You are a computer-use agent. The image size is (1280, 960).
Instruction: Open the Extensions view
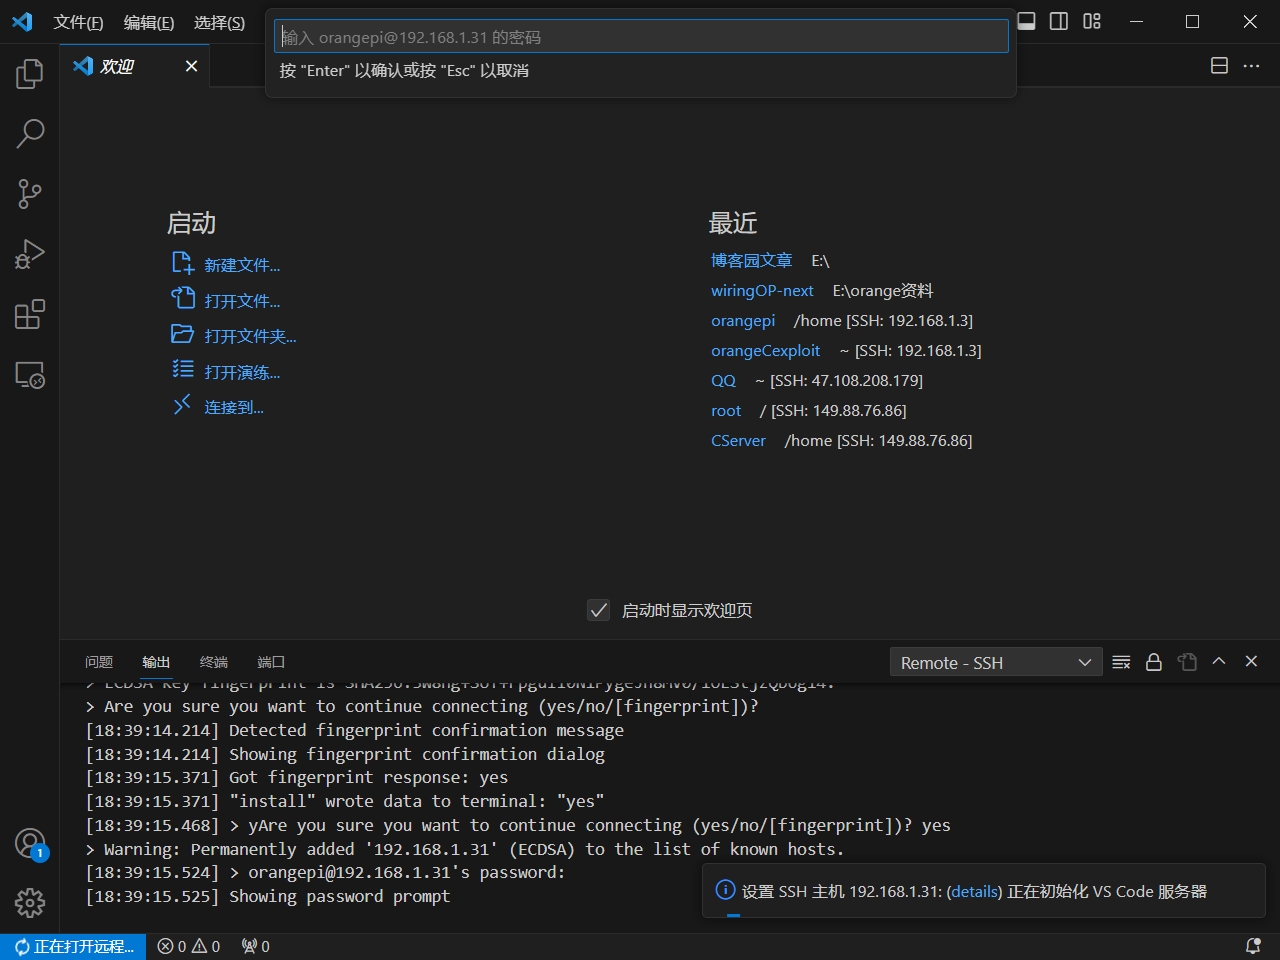click(x=30, y=314)
